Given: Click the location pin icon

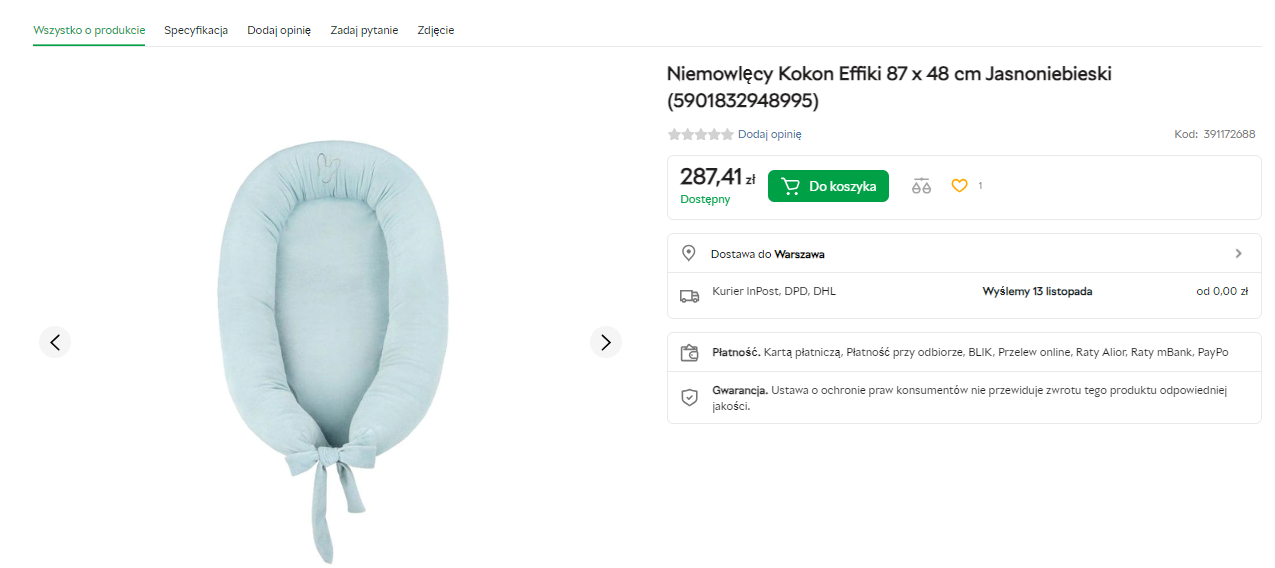Looking at the screenshot, I should pyautogui.click(x=689, y=253).
